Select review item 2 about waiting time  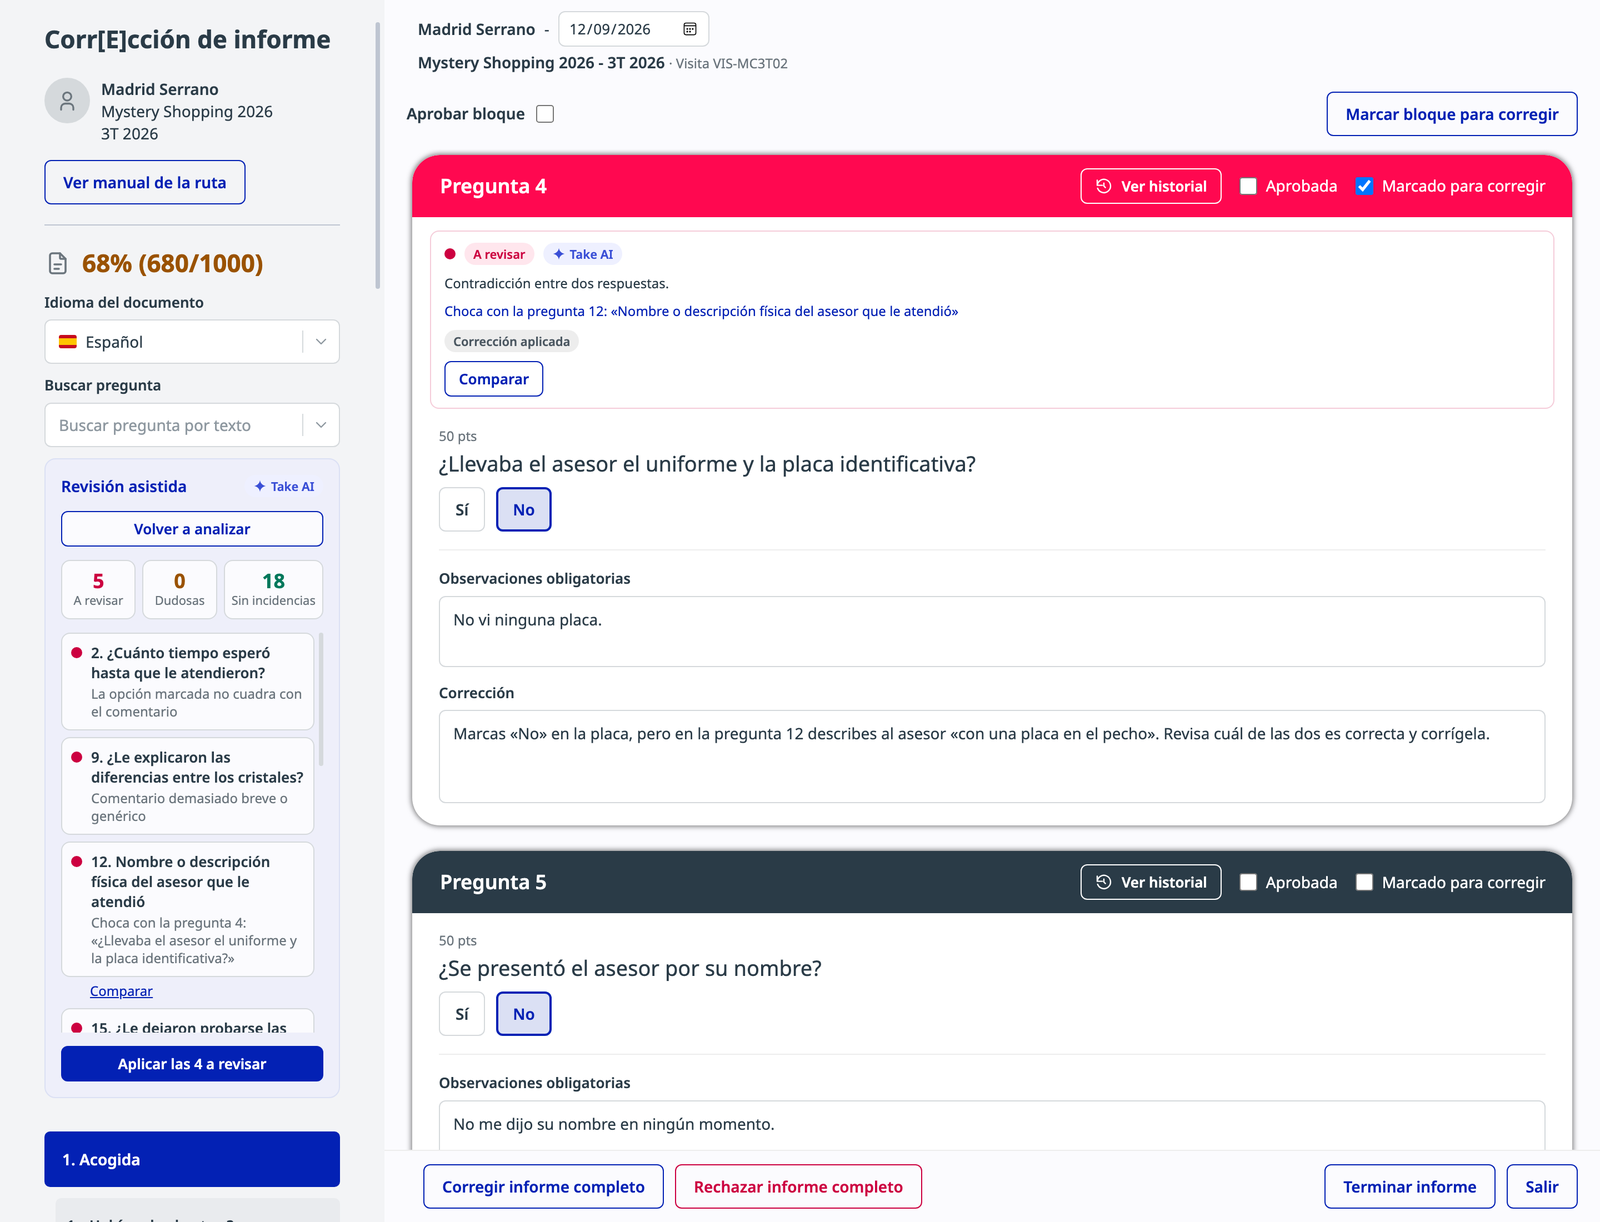pos(188,682)
